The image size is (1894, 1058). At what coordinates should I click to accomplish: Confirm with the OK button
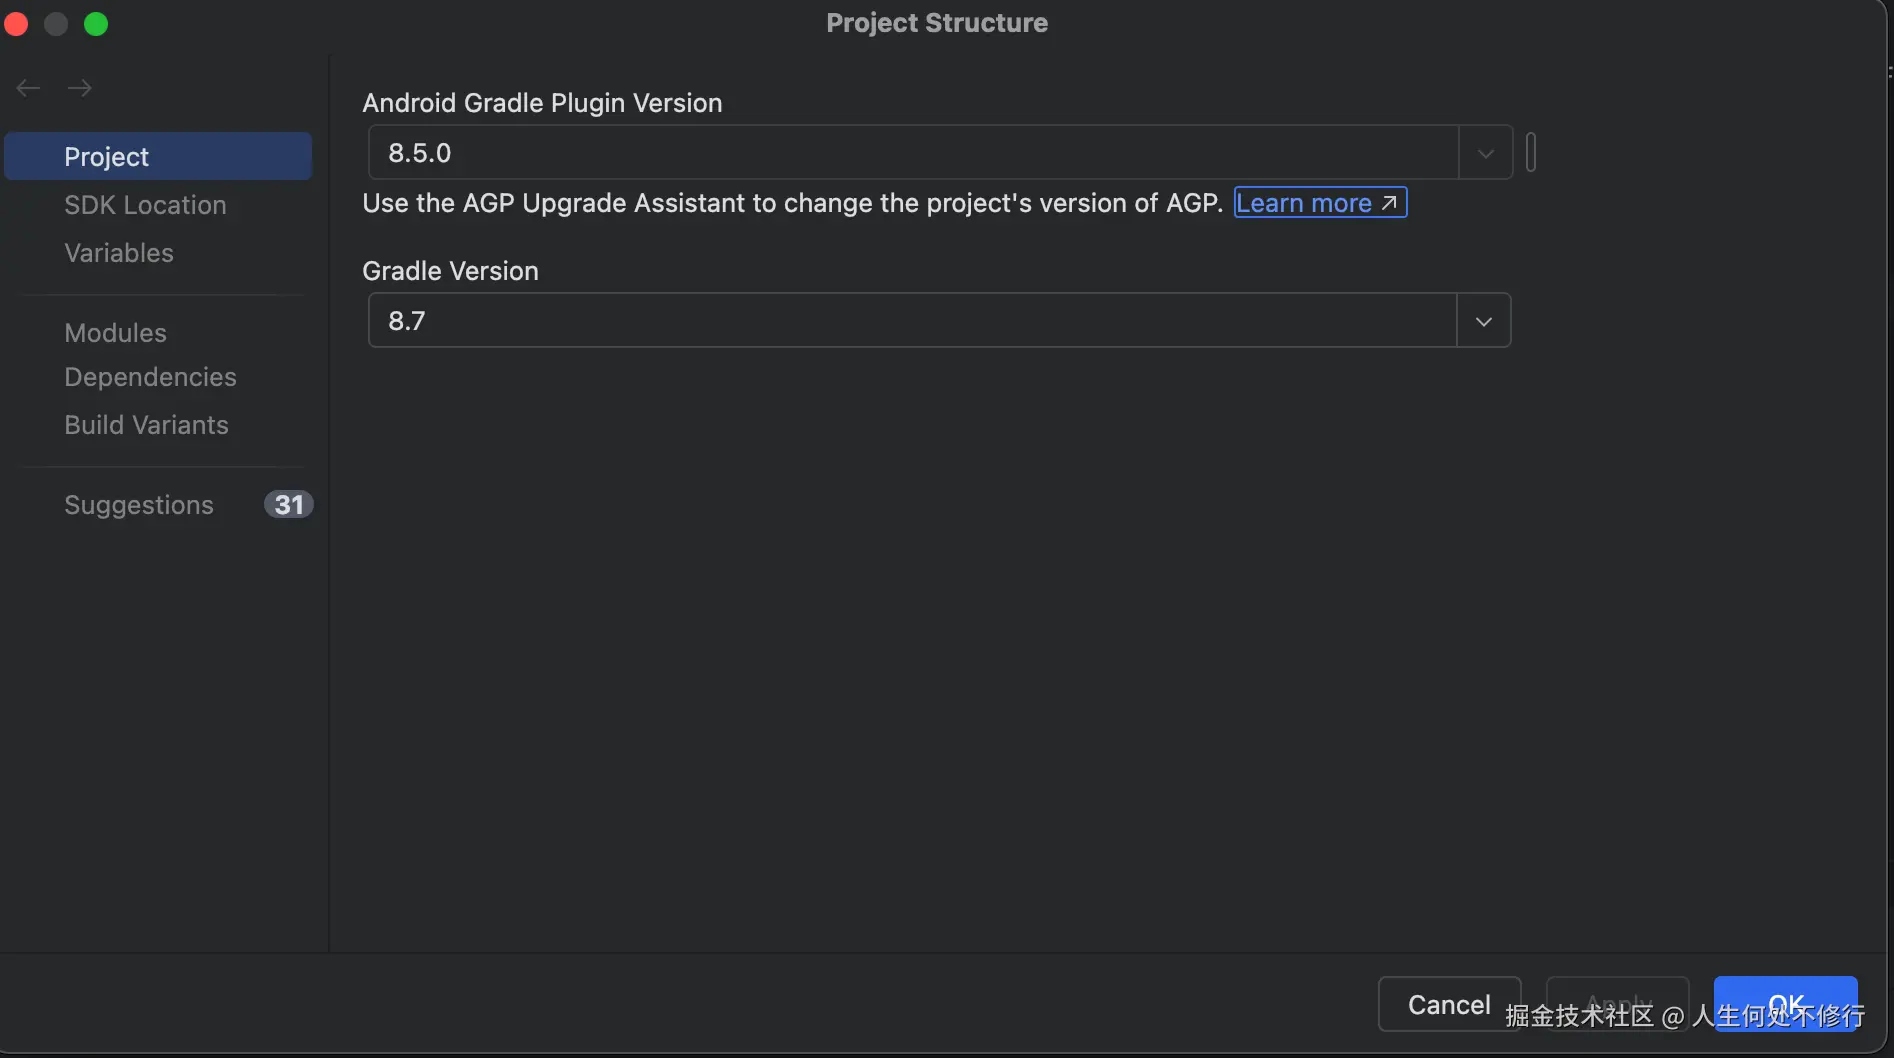1785,1003
